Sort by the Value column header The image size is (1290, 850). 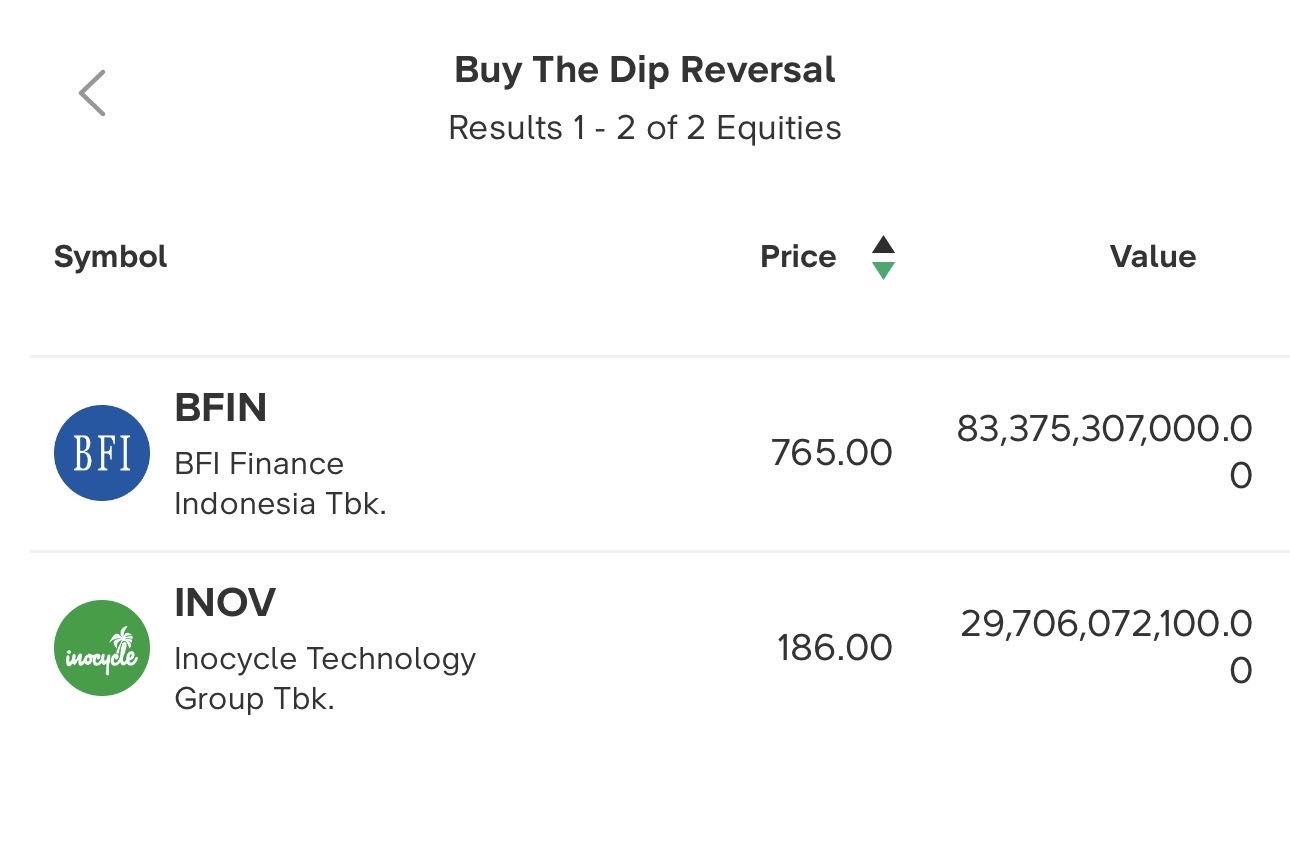point(1152,257)
